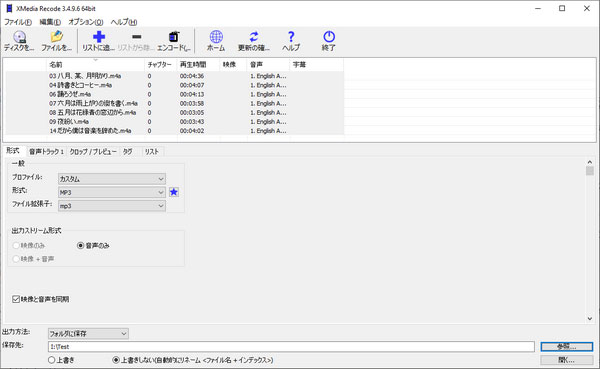Screen dimensions: 600x369
Task: Click the 参照... browse button
Action: [567, 346]
